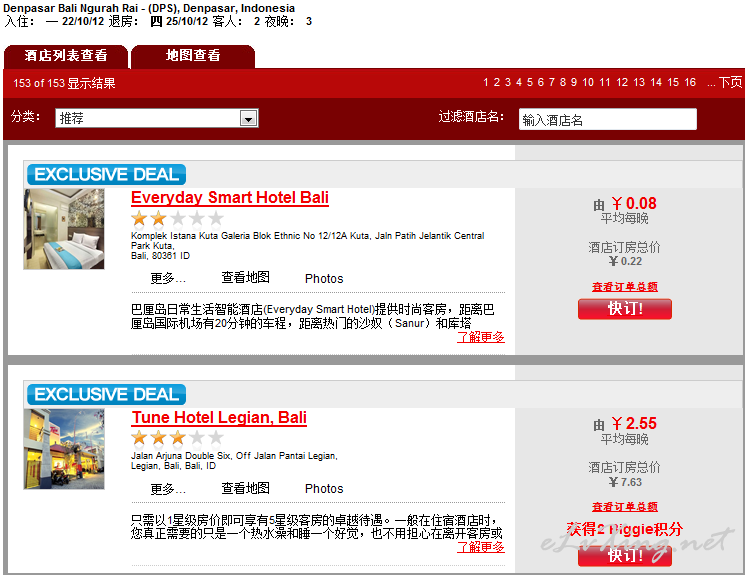Switch to the 酒店列表查看 tab
Screen dimensions: 745x575
pos(66,56)
